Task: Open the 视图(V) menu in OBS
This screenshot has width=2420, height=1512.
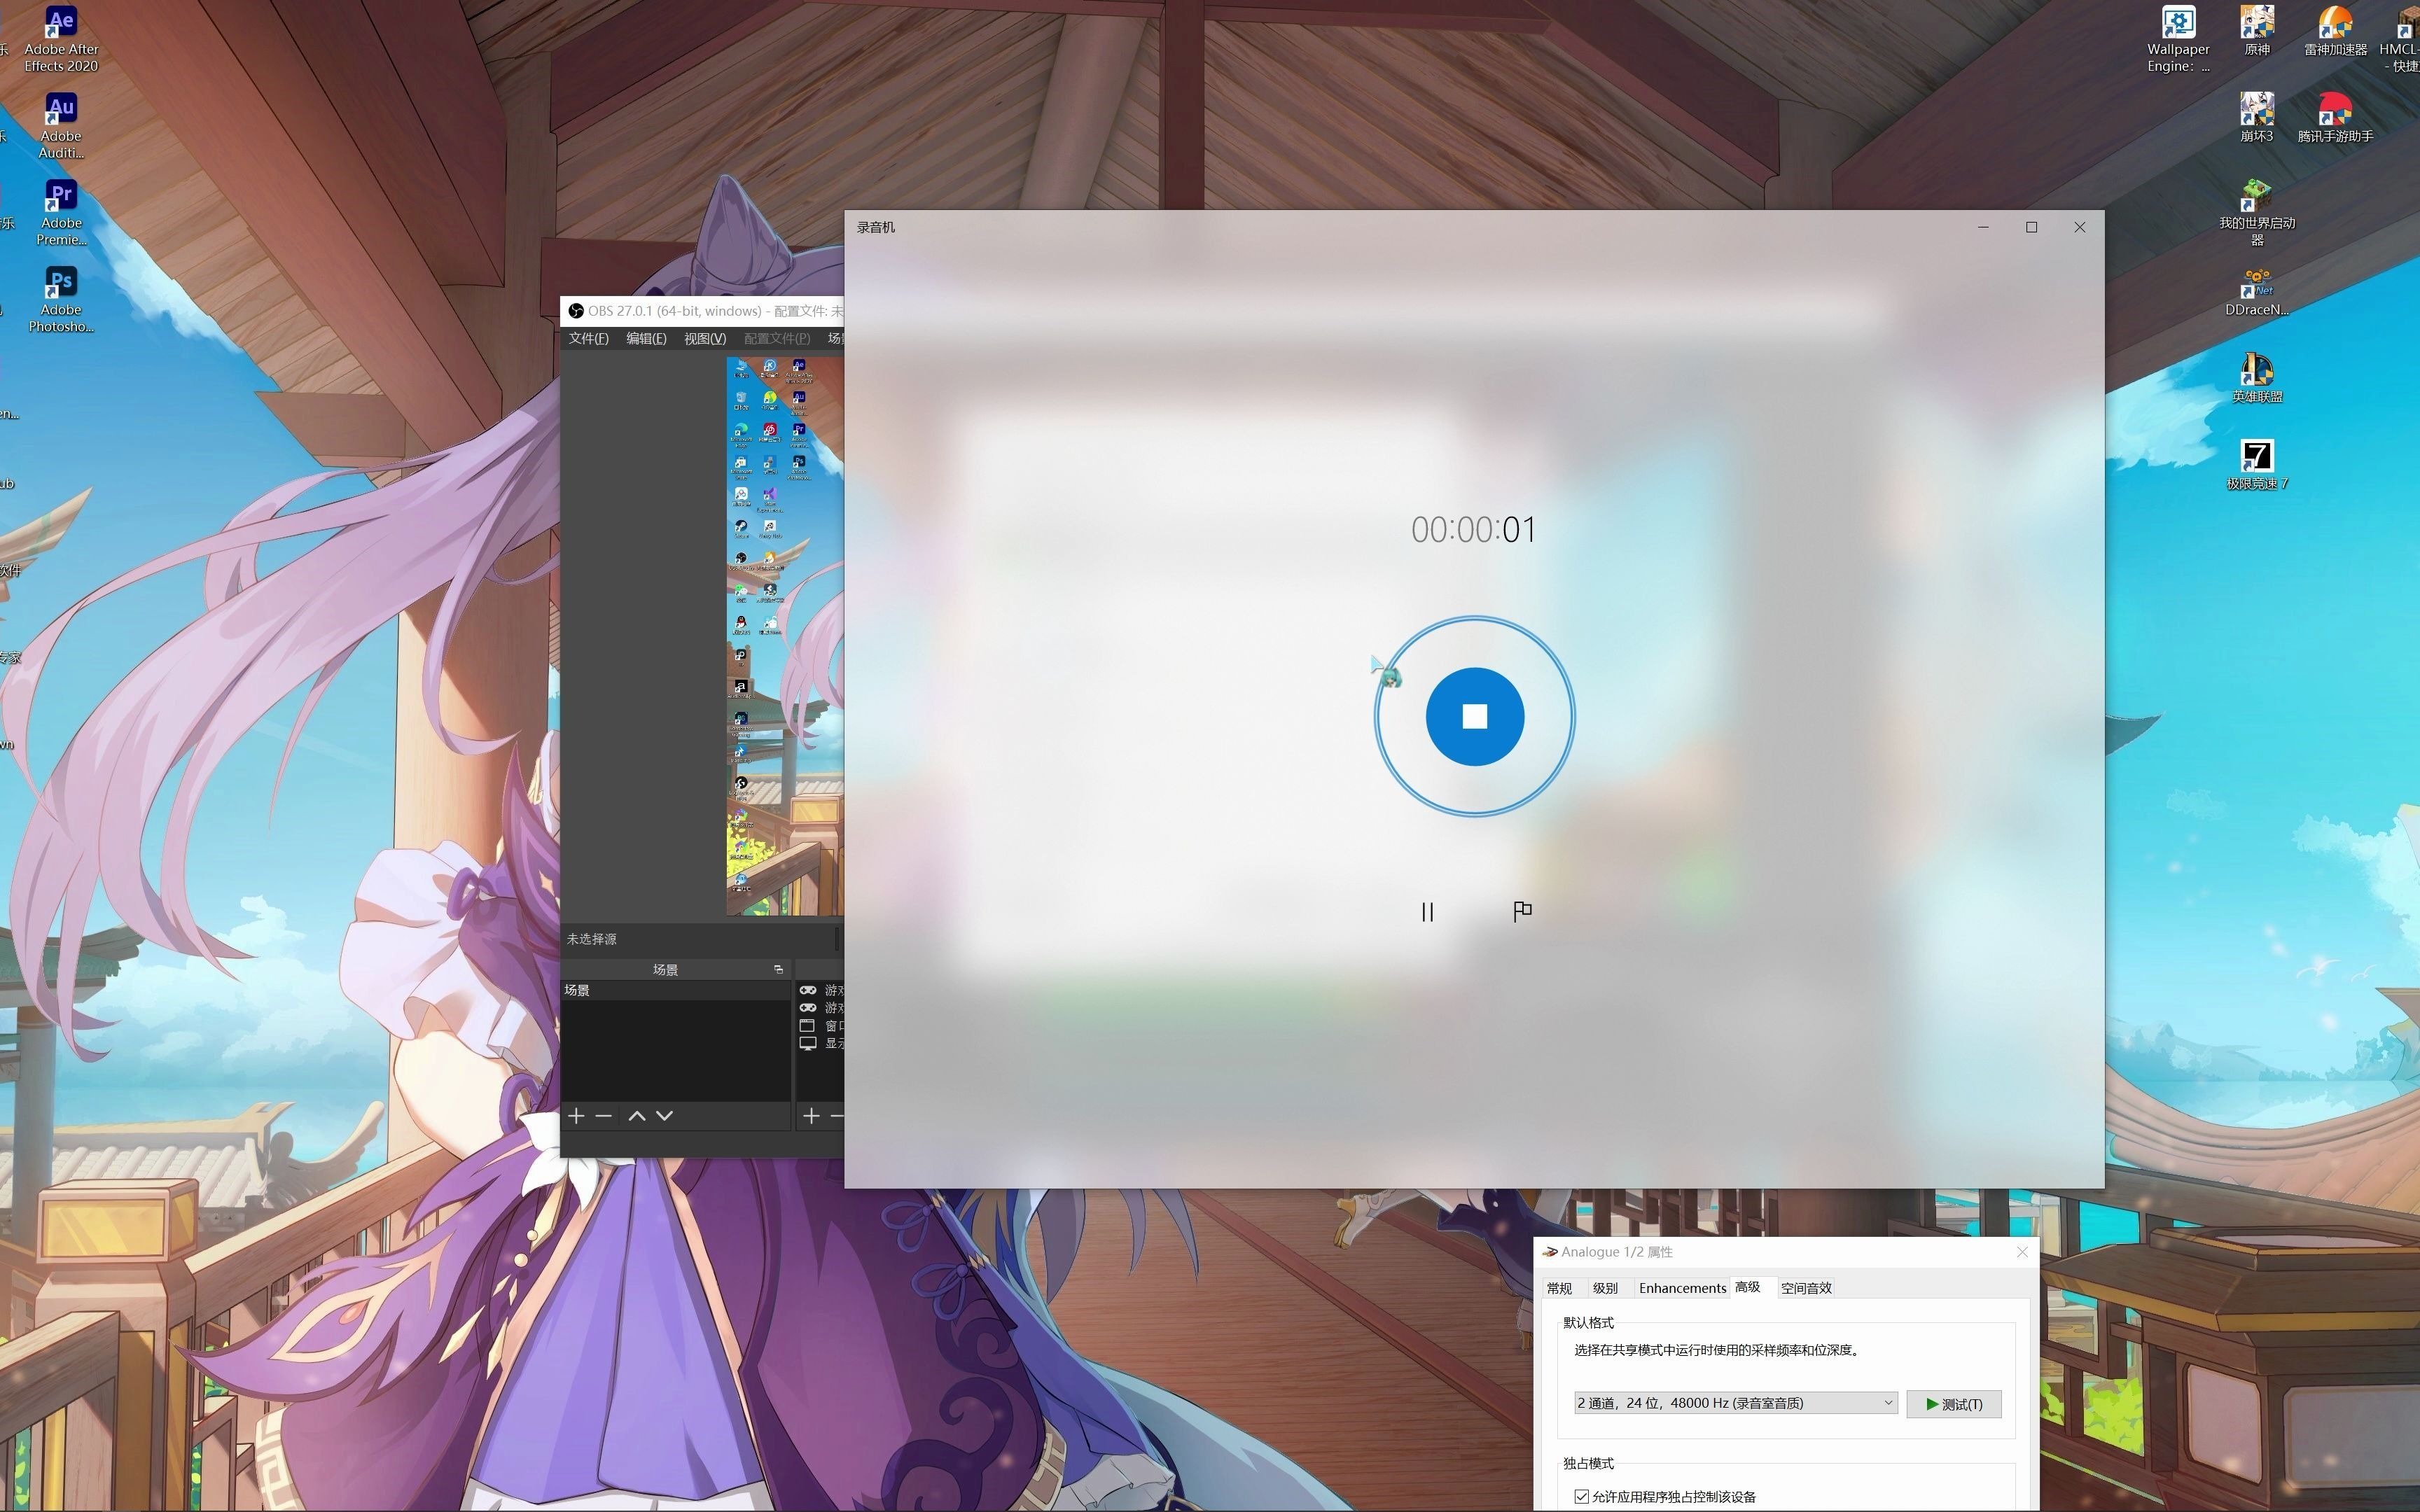Action: coord(704,339)
